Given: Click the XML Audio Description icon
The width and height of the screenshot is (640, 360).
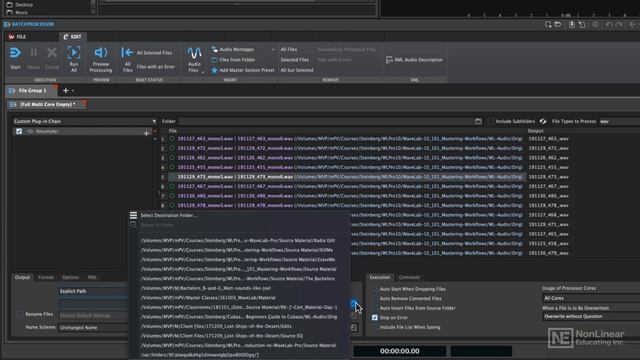Looking at the screenshot, I should coord(389,60).
